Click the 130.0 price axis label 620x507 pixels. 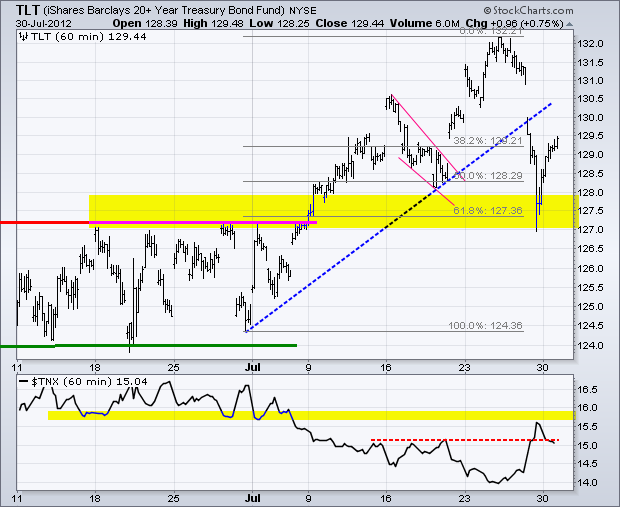(591, 117)
